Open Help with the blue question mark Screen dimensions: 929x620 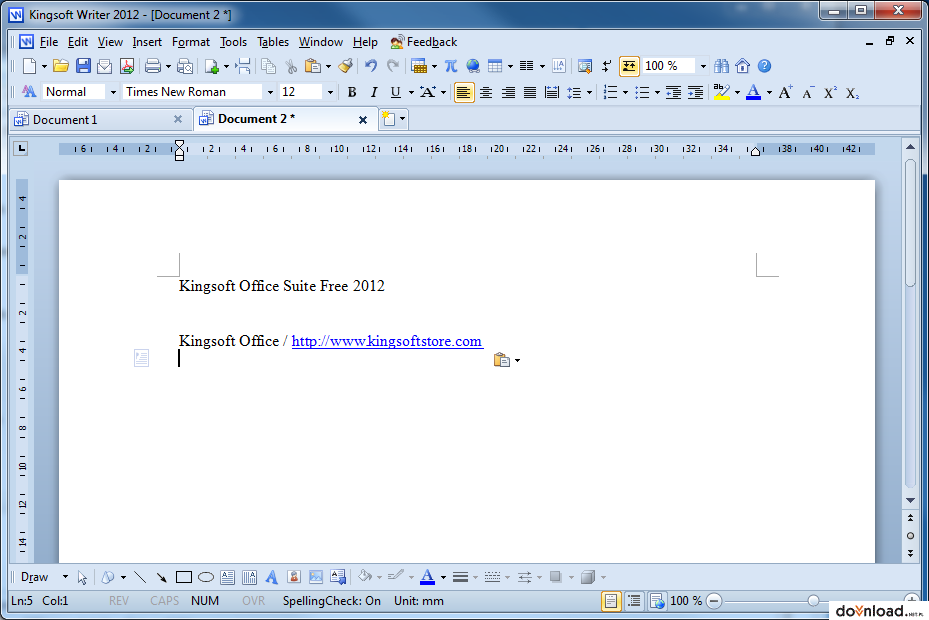(x=764, y=66)
